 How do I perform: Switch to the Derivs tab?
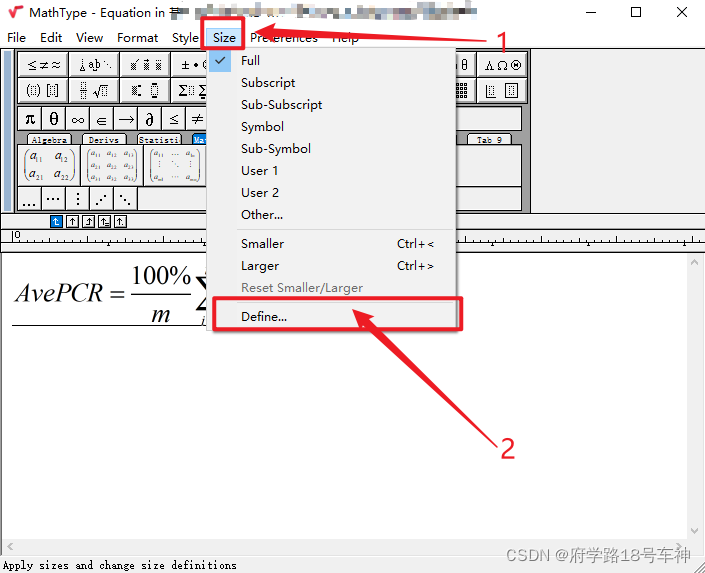pos(104,139)
